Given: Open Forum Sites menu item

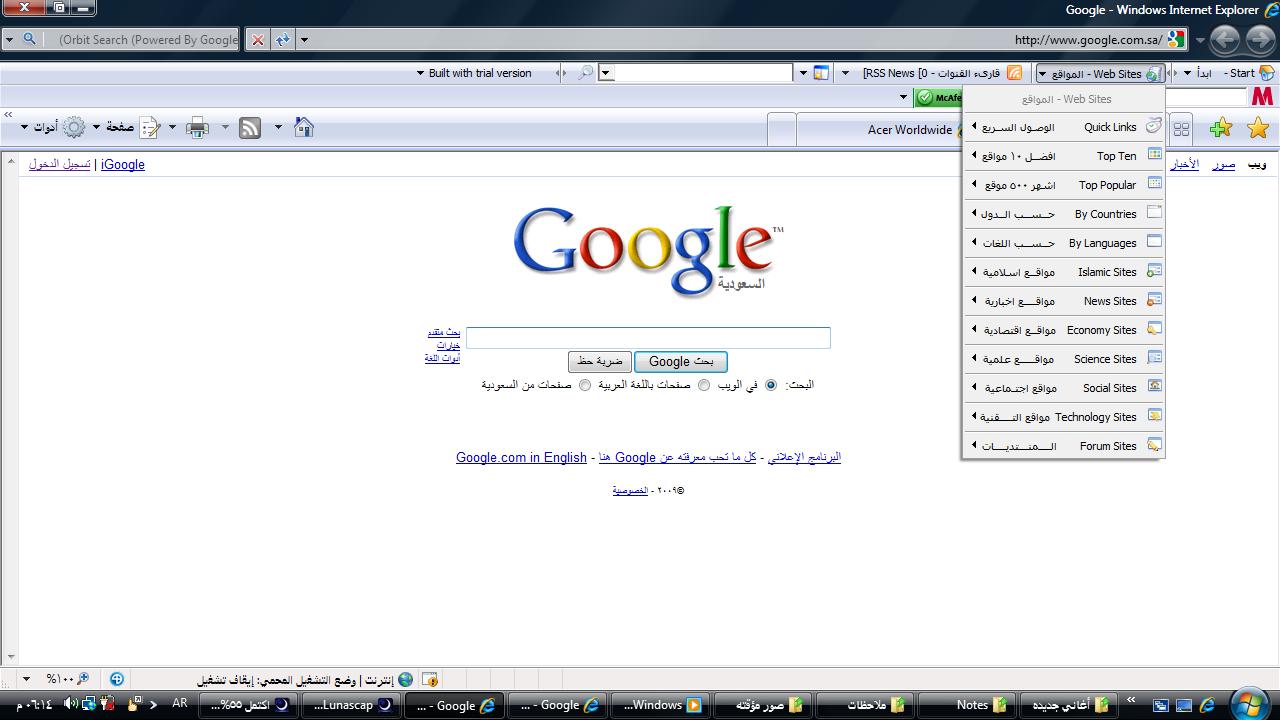Looking at the screenshot, I should tap(1064, 446).
